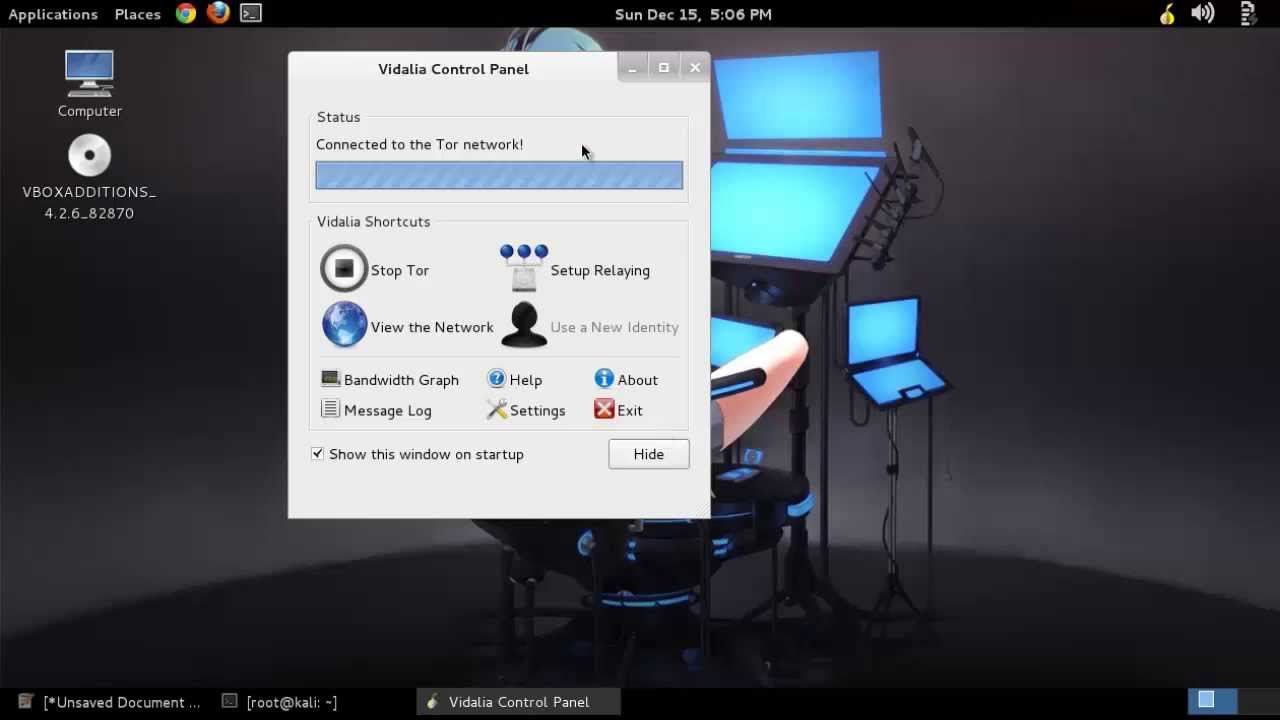Open the Bandwidth Graph icon
Image resolution: width=1280 pixels, height=720 pixels.
coord(330,379)
